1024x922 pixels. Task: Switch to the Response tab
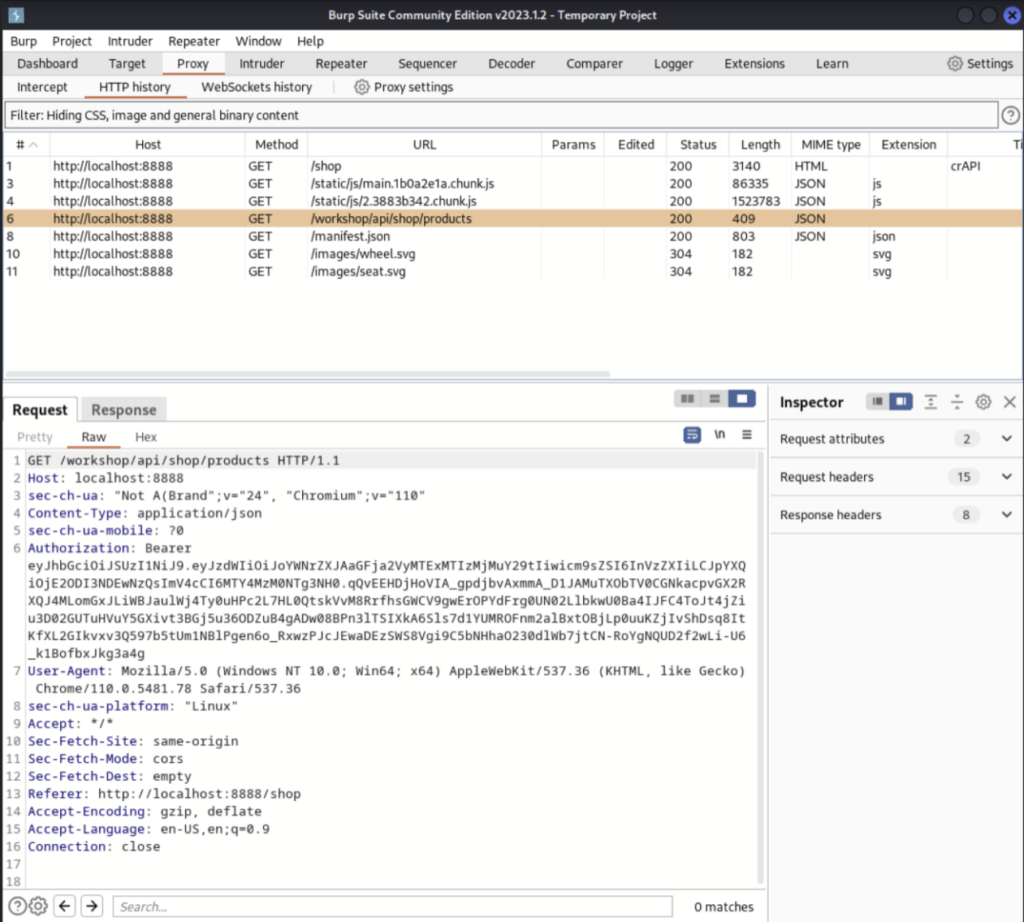[x=123, y=409]
